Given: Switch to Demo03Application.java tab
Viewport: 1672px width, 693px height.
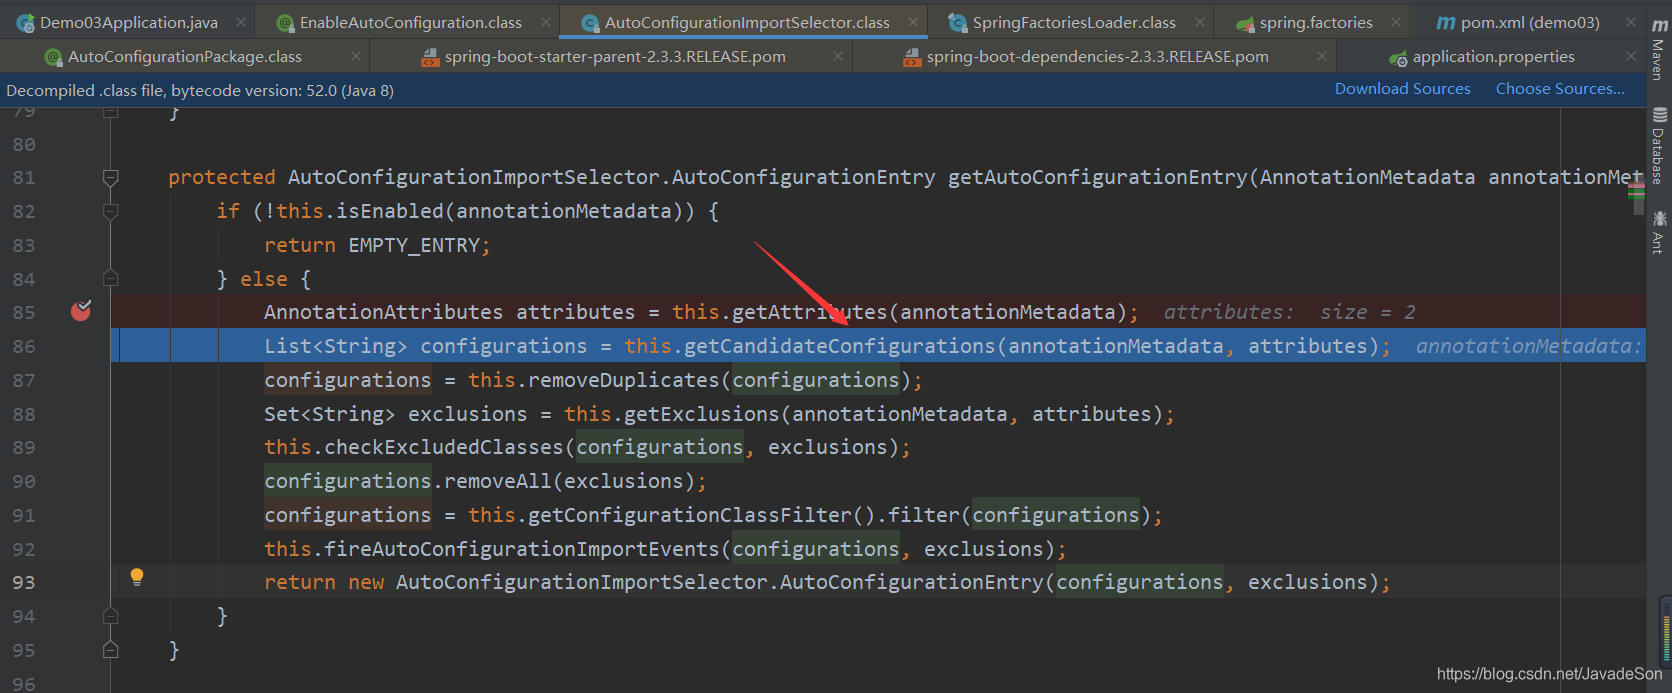Looking at the screenshot, I should click(129, 22).
